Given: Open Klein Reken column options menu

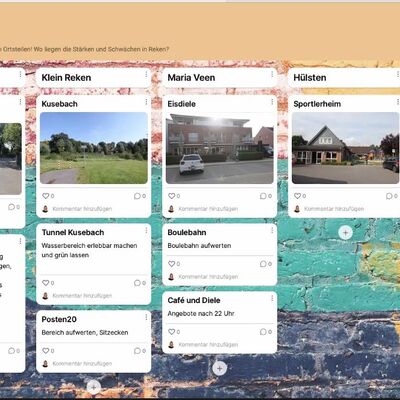Looking at the screenshot, I should (x=146, y=75).
